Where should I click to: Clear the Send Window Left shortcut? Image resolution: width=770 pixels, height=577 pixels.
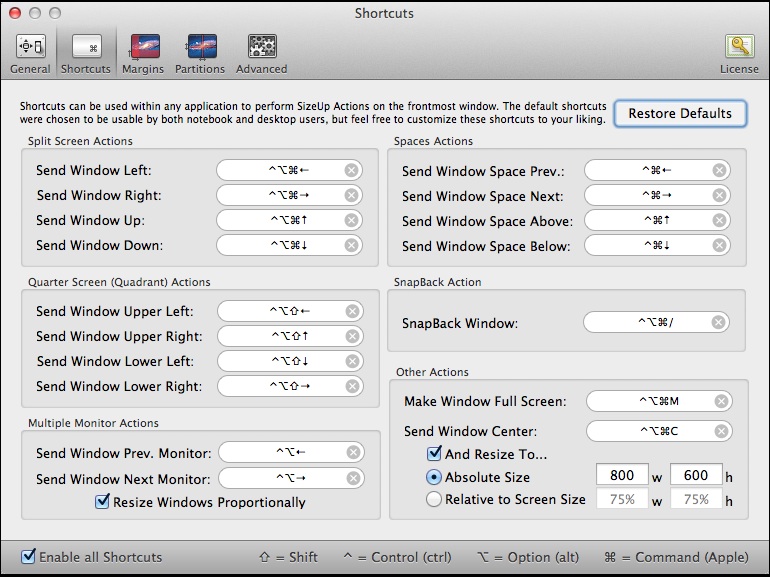click(x=351, y=170)
